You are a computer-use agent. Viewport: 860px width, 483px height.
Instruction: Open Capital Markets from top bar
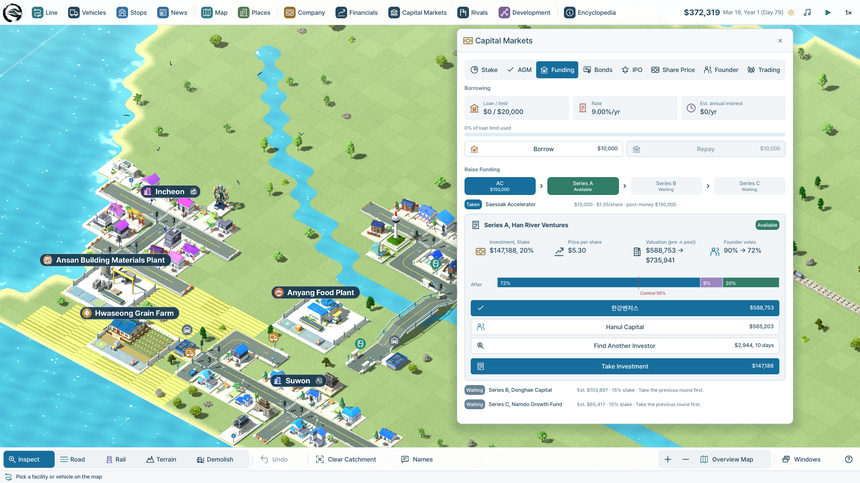418,12
